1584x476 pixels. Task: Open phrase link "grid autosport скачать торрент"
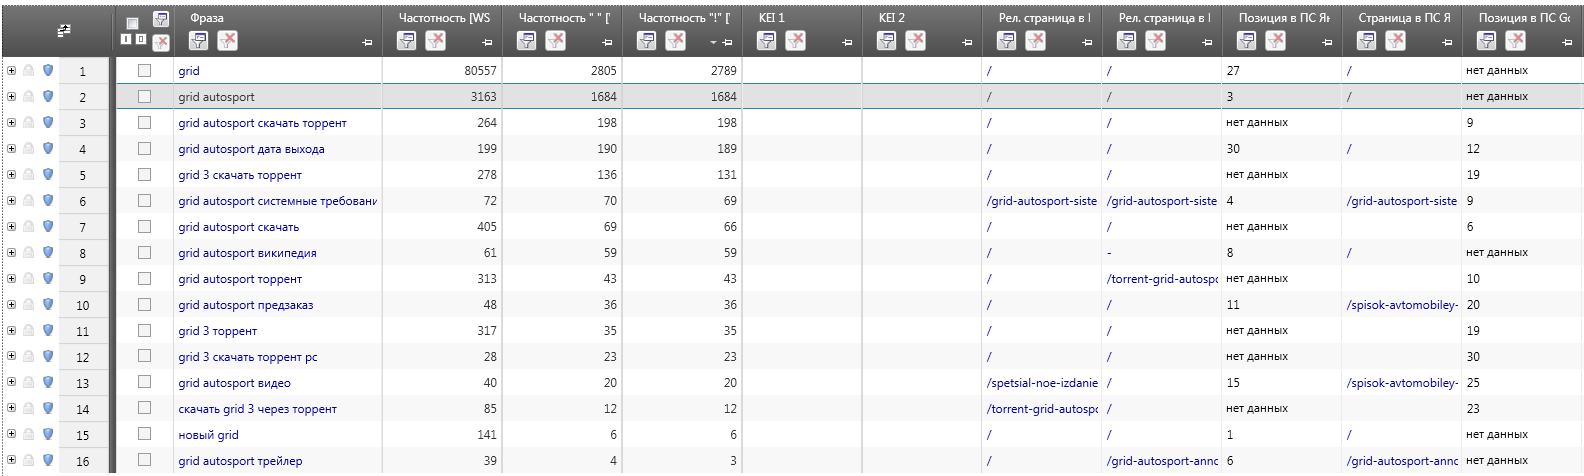262,123
